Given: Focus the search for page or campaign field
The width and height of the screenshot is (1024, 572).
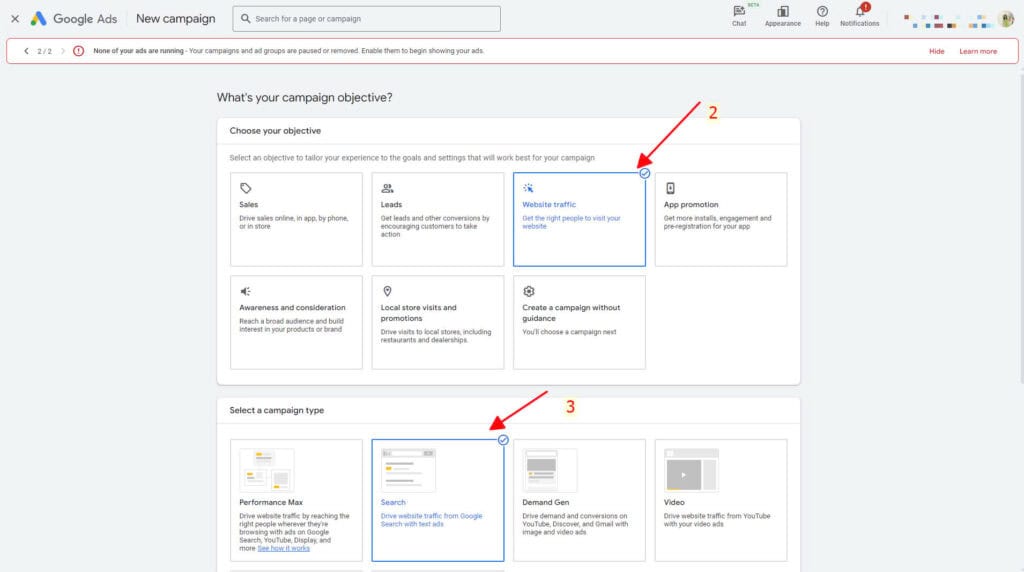Looking at the screenshot, I should (366, 19).
